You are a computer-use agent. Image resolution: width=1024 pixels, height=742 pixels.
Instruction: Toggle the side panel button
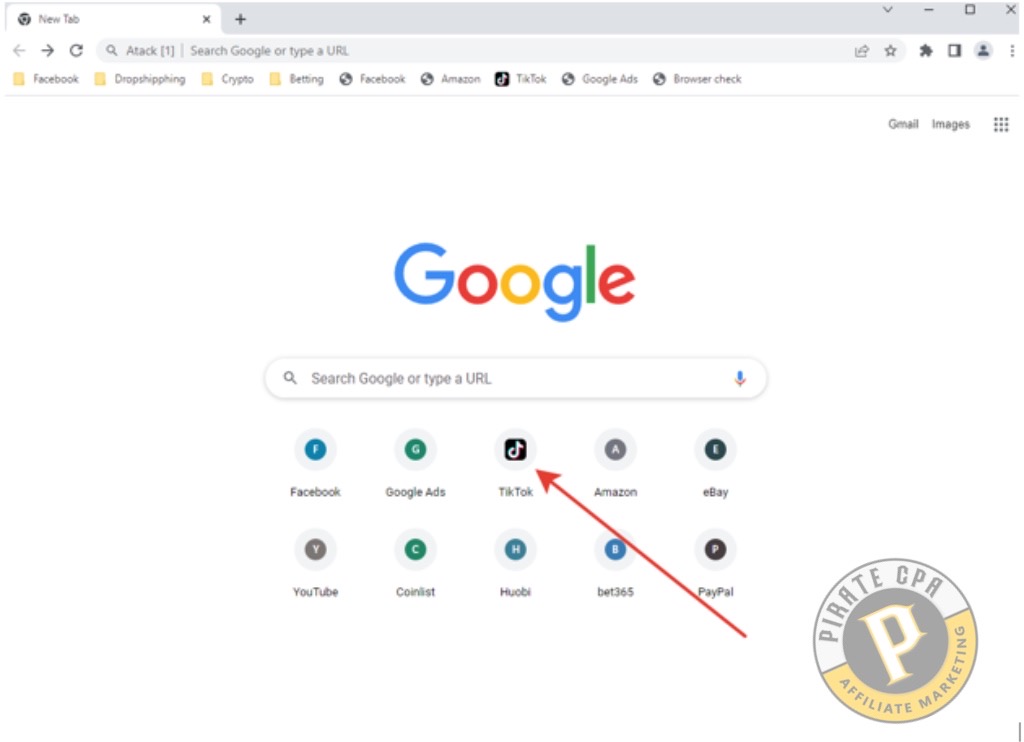[x=954, y=51]
